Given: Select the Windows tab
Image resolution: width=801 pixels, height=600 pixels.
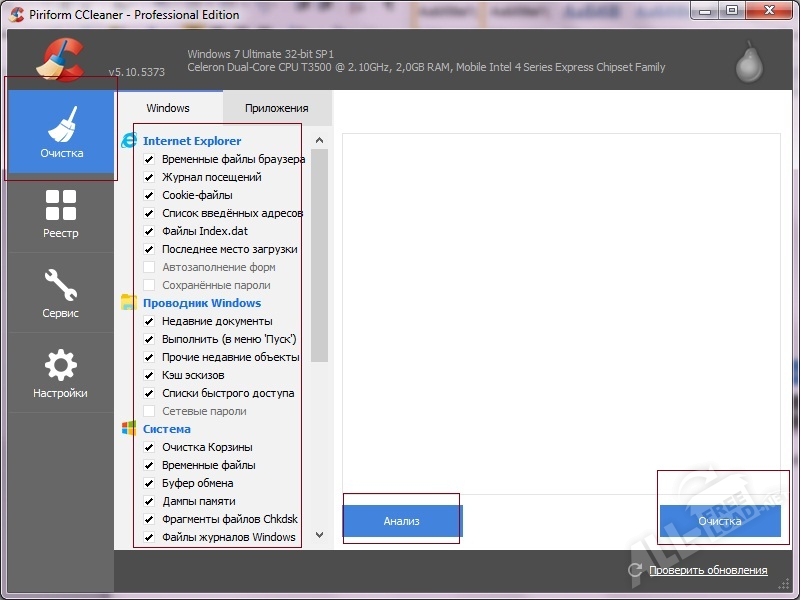Looking at the screenshot, I should [168, 107].
